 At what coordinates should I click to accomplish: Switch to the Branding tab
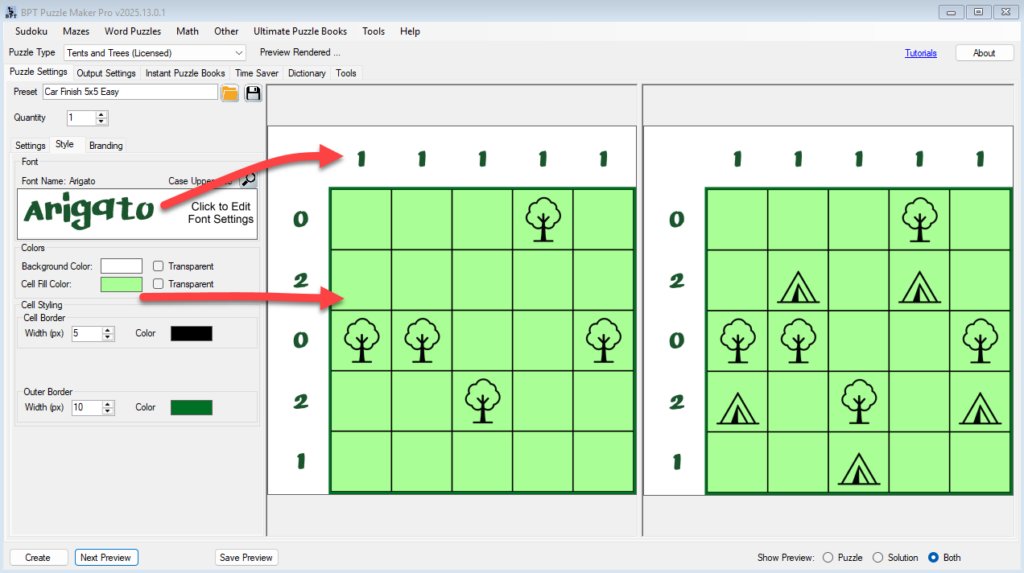pyautogui.click(x=106, y=145)
